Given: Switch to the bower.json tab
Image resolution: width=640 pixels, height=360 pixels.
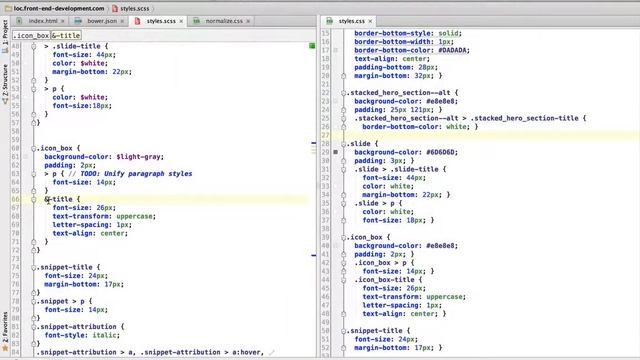Looking at the screenshot, I should click(102, 21).
